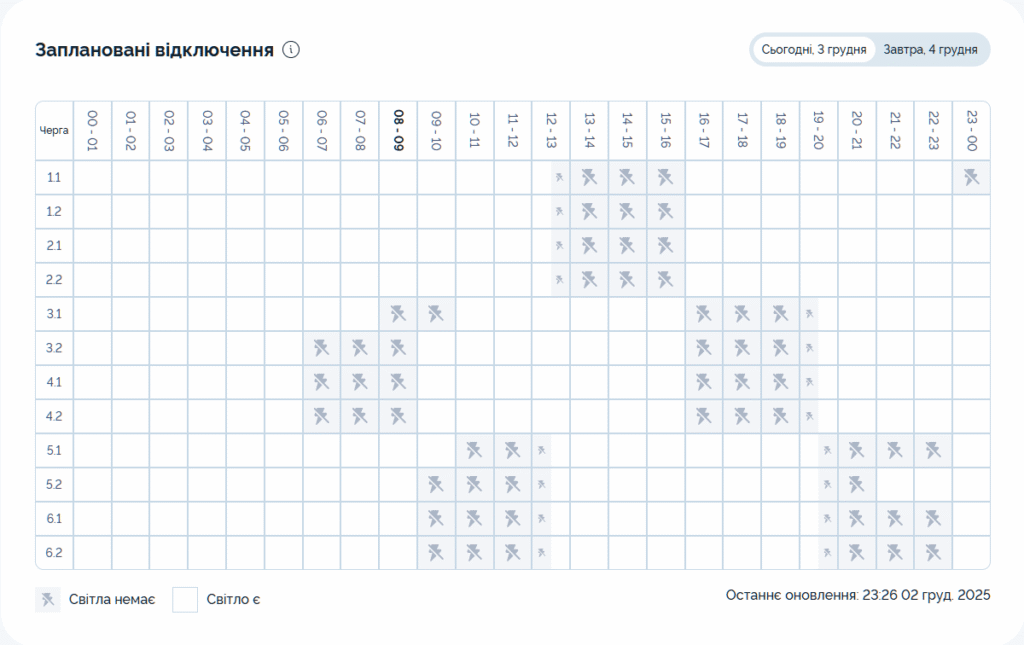Click the Світло є legend swatch
The height and width of the screenshot is (645, 1024).
click(185, 600)
